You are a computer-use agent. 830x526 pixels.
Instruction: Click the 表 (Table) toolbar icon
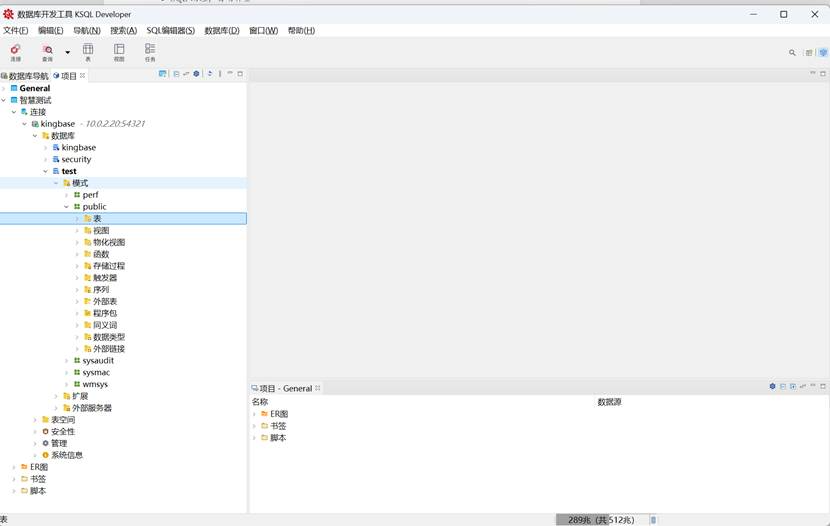(88, 50)
